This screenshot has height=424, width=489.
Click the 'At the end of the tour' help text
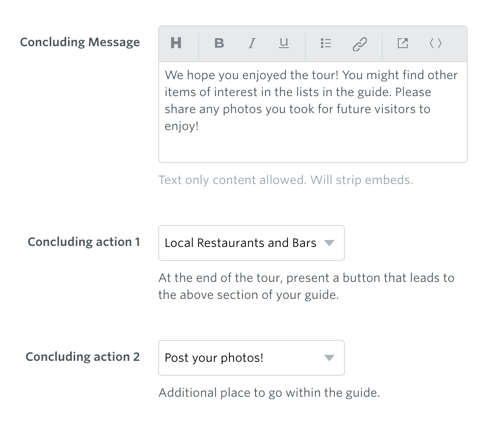coord(306,286)
